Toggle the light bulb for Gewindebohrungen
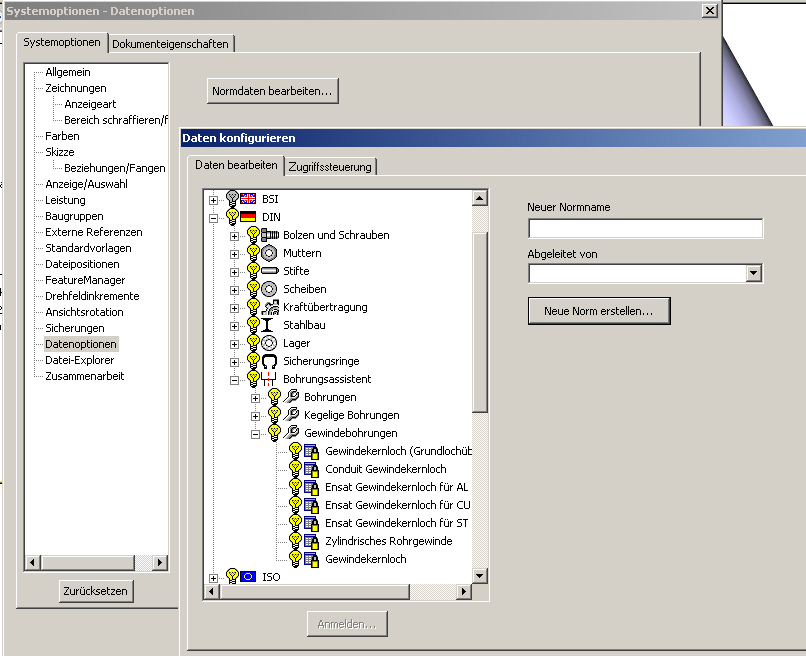806x656 pixels. (x=274, y=432)
